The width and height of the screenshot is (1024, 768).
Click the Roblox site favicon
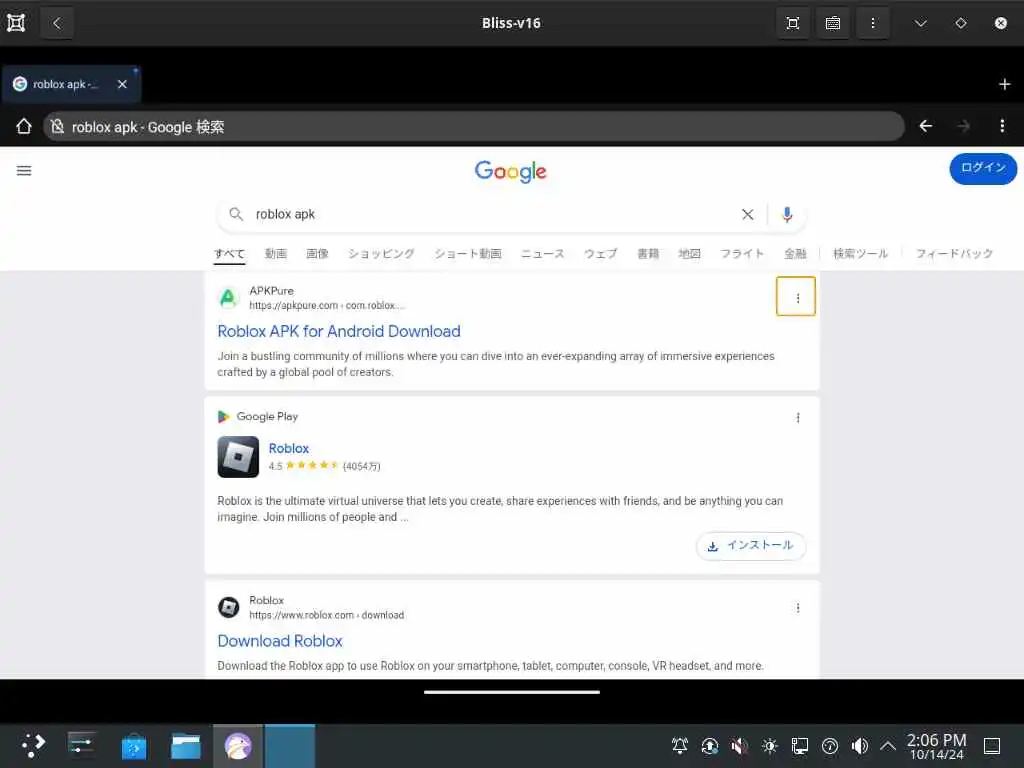pyautogui.click(x=228, y=607)
